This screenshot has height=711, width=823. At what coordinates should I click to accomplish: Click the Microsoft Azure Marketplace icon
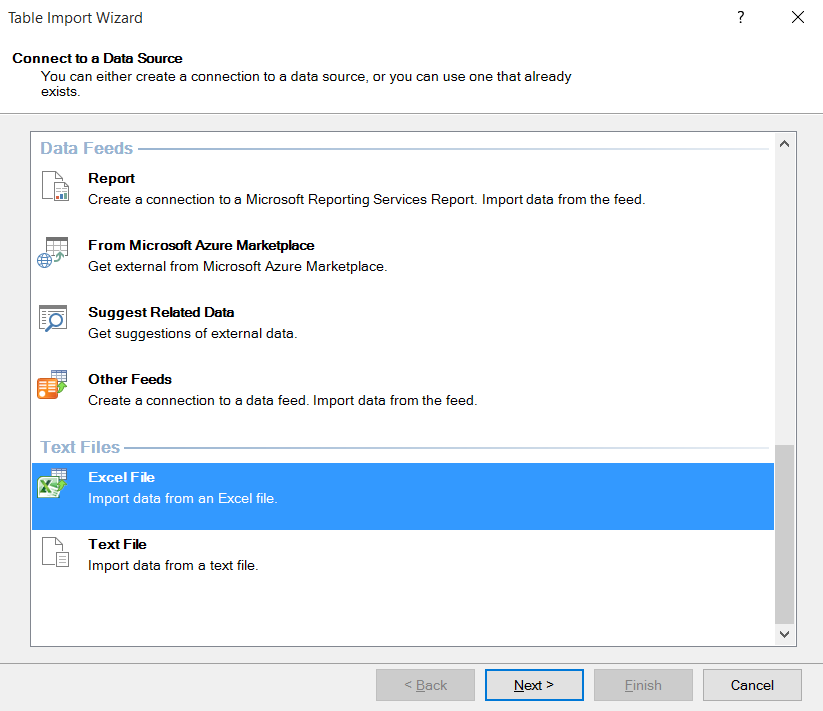point(52,253)
